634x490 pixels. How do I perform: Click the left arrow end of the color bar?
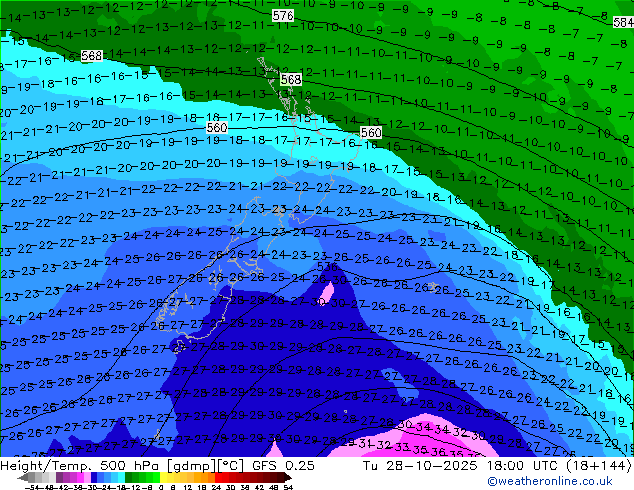[x=22, y=478]
